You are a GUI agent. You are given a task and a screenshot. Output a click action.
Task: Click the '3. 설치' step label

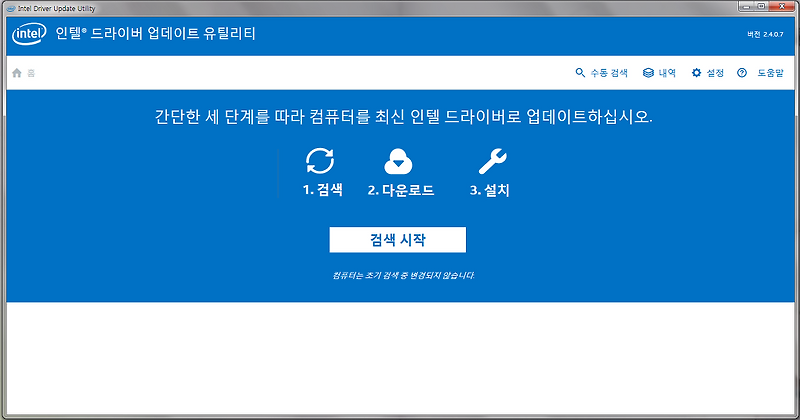[x=489, y=190]
